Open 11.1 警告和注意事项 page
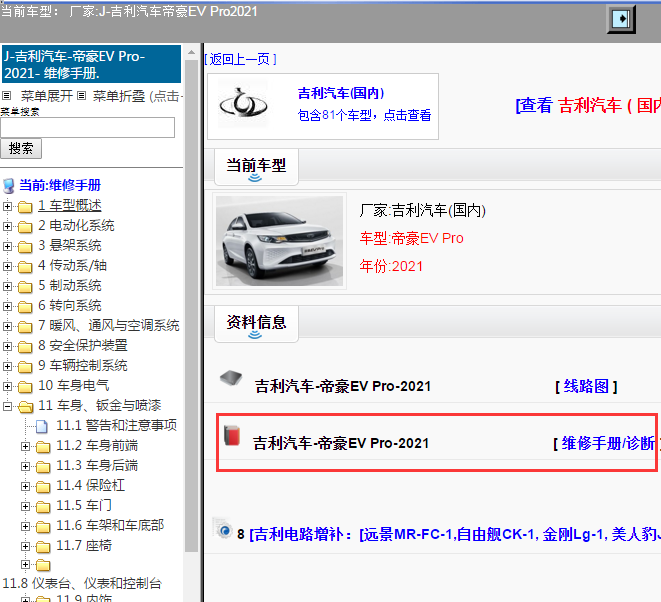Viewport: 661px width, 602px height. [117, 425]
